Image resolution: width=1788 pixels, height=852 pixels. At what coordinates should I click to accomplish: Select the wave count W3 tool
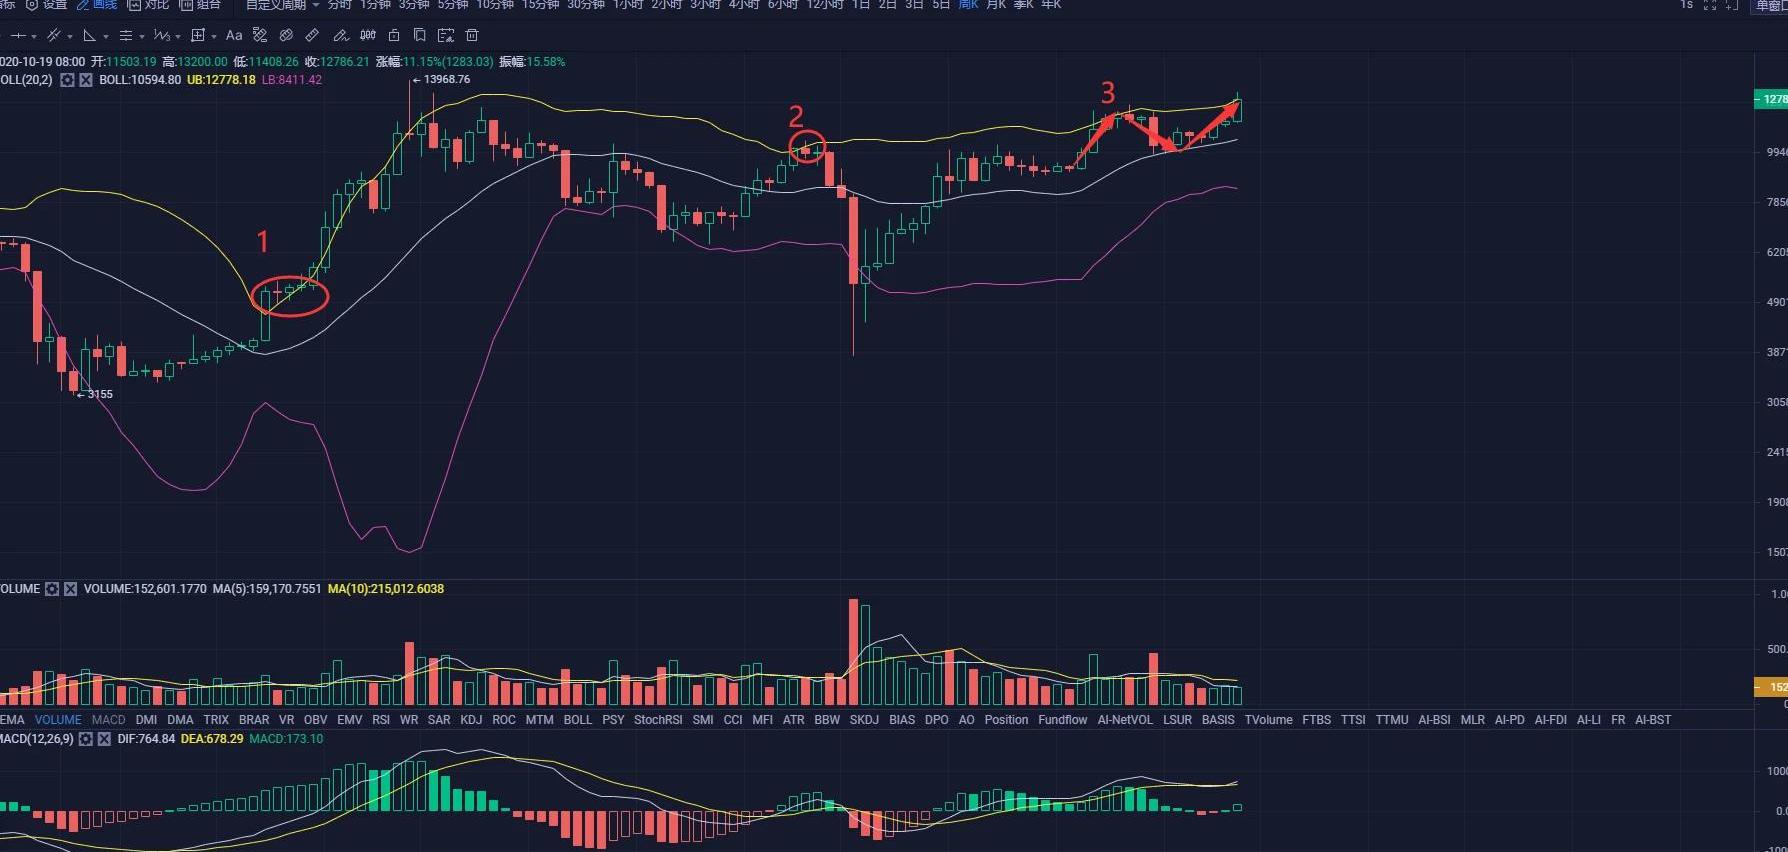(162, 35)
